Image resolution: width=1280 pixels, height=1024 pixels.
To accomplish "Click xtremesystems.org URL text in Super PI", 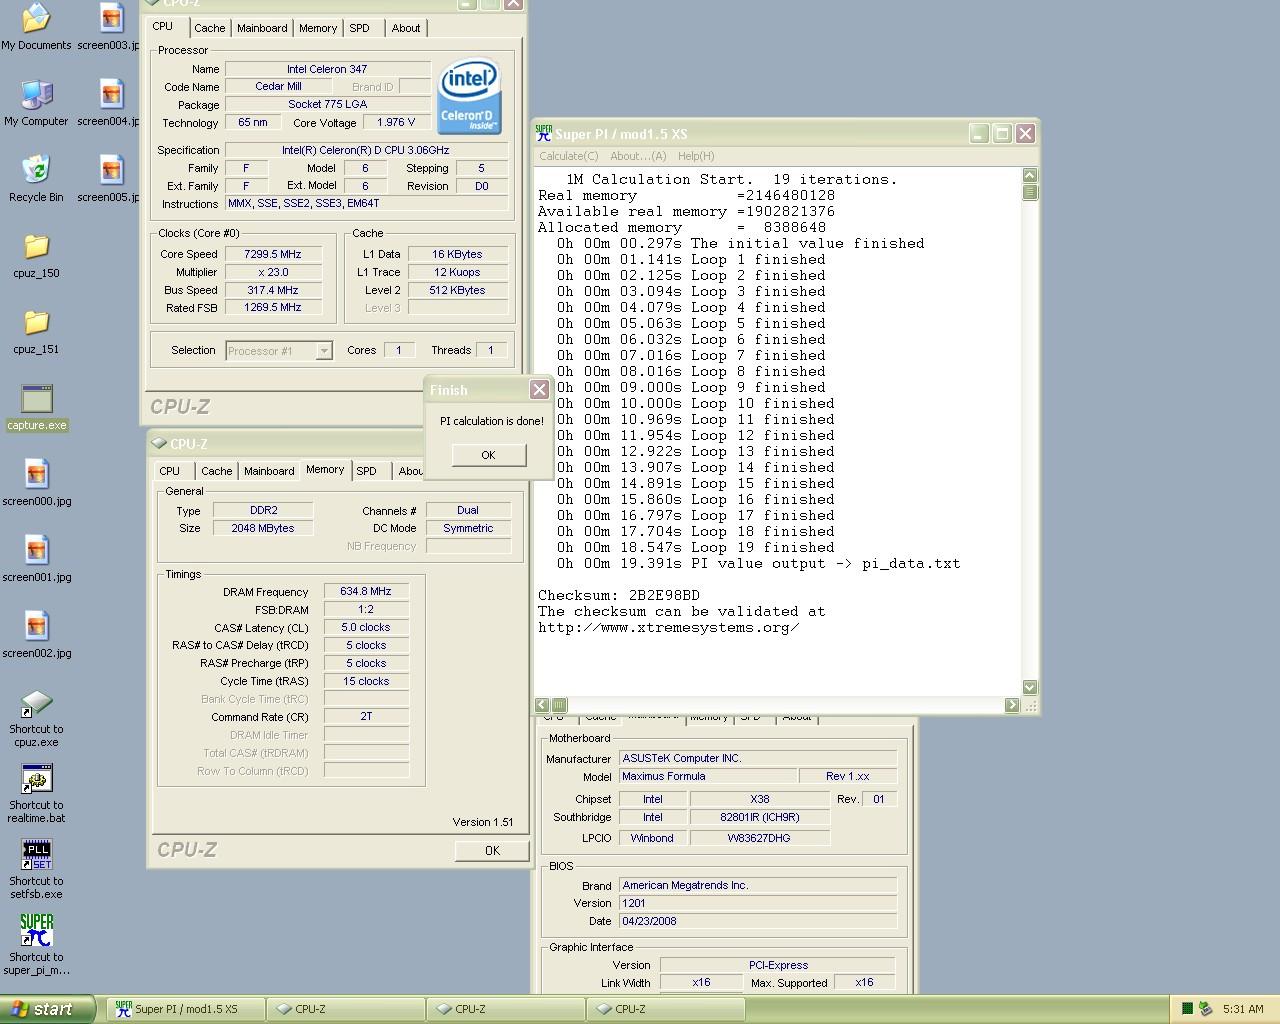I will pos(668,627).
